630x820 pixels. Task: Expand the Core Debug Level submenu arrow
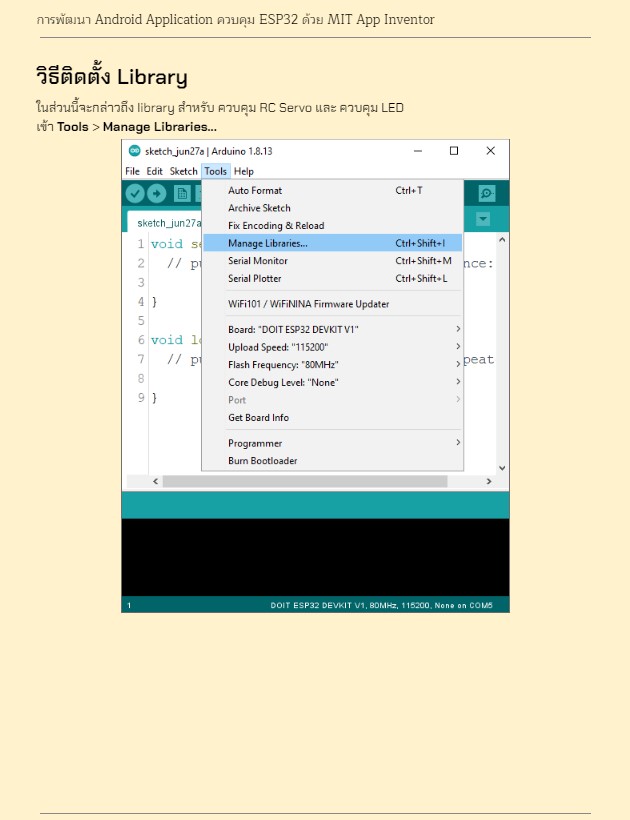pos(458,382)
